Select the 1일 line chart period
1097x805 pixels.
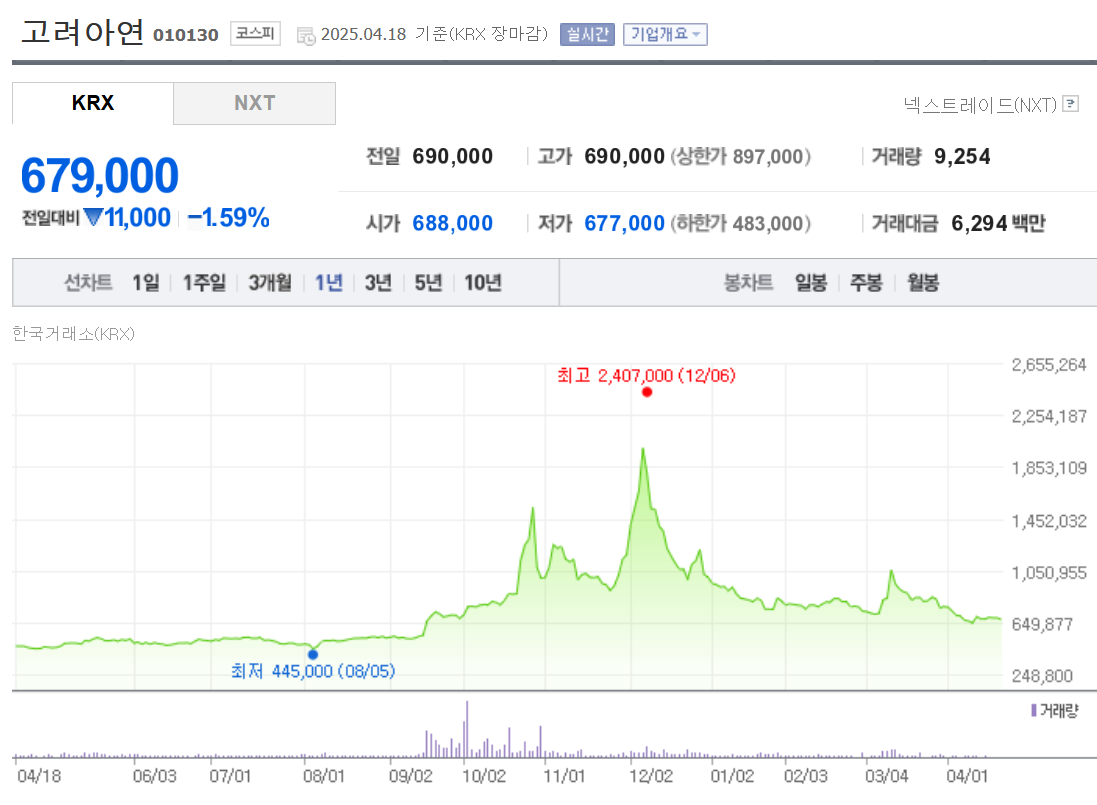(146, 283)
